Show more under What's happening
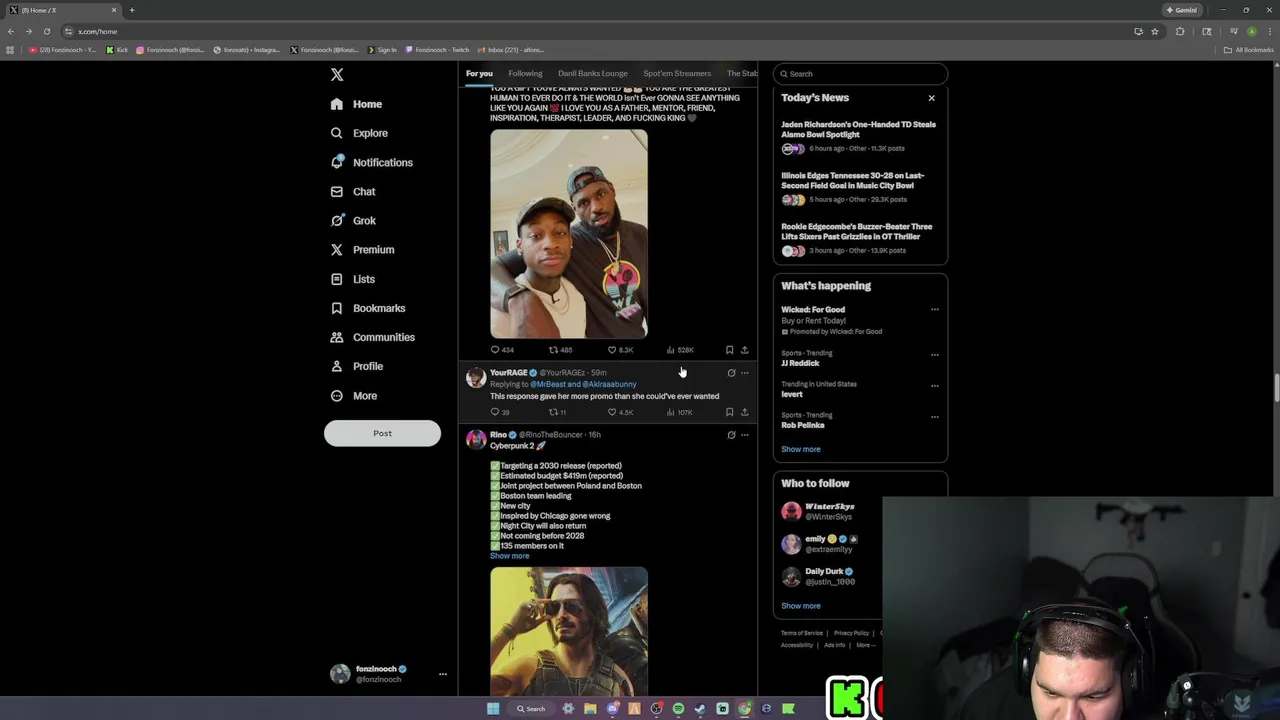1280x720 pixels. click(x=800, y=449)
